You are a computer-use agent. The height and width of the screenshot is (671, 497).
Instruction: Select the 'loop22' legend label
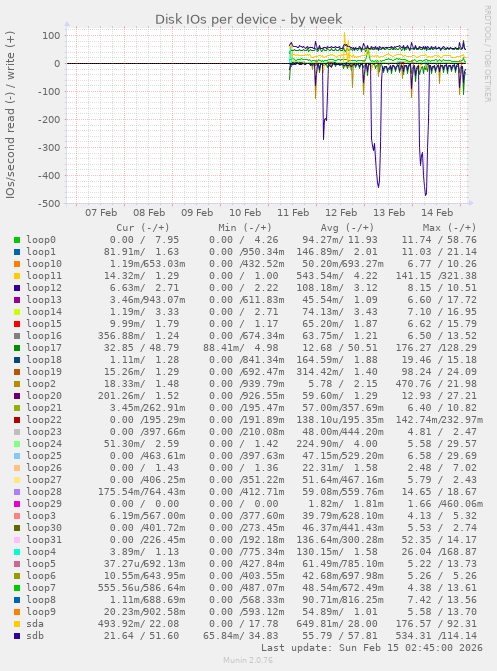pyautogui.click(x=44, y=419)
